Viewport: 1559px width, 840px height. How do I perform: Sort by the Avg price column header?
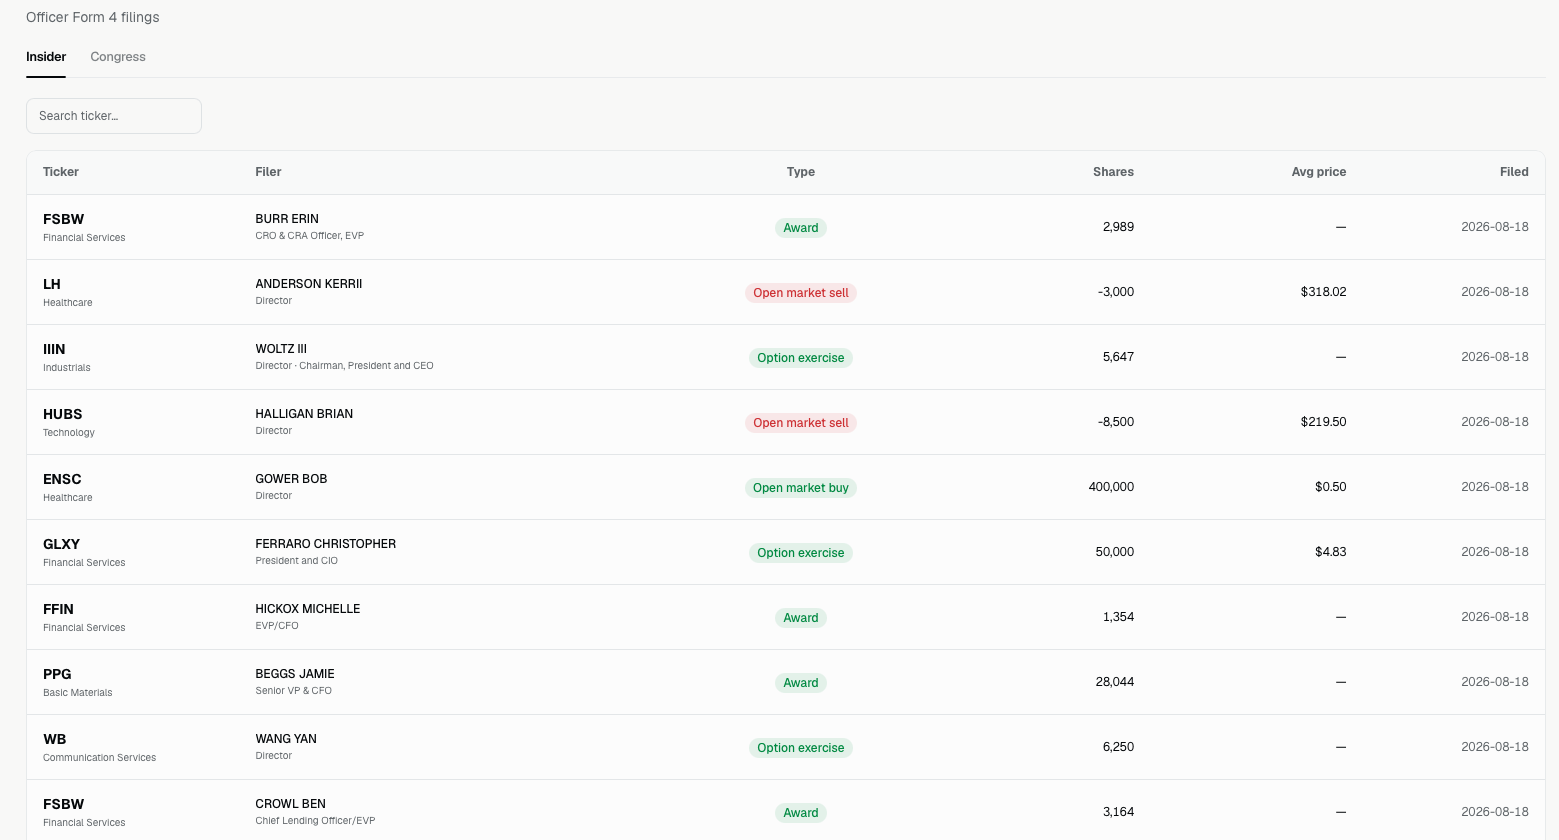[1319, 172]
